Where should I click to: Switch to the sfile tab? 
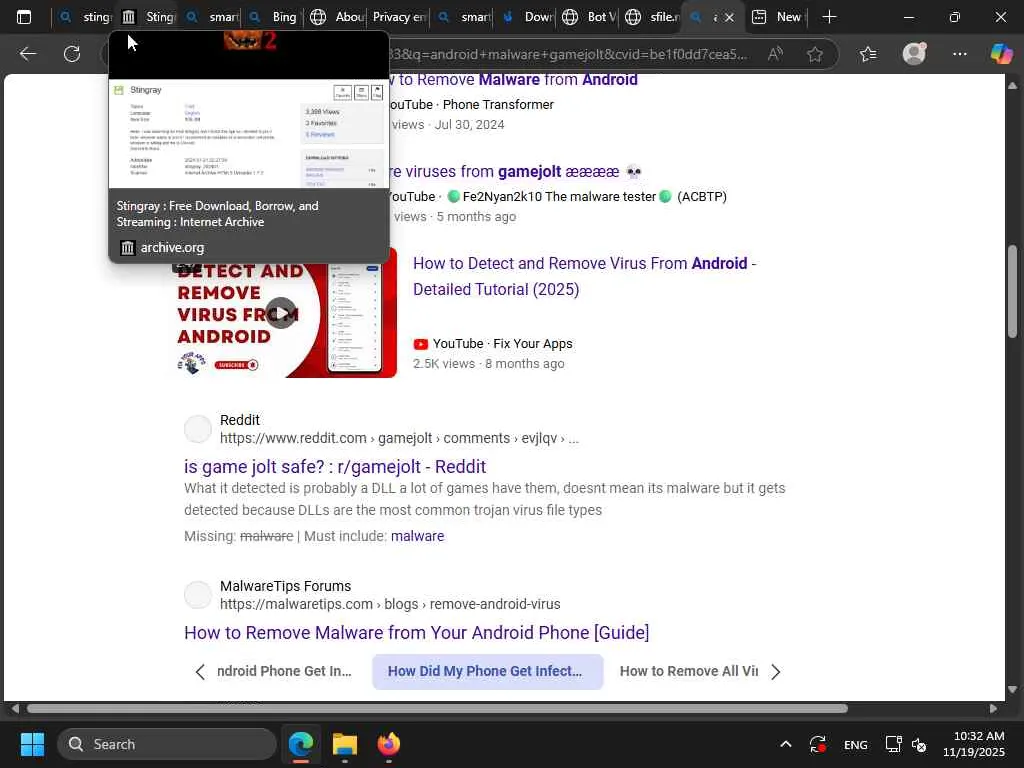(x=652, y=17)
